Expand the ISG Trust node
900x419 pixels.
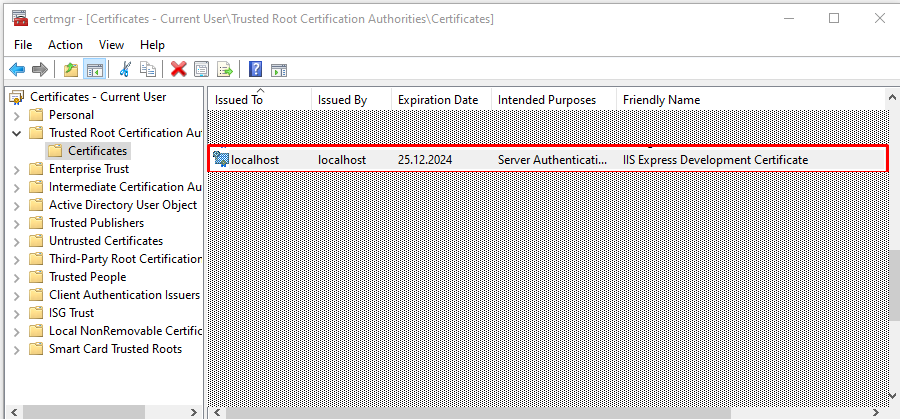(x=17, y=313)
